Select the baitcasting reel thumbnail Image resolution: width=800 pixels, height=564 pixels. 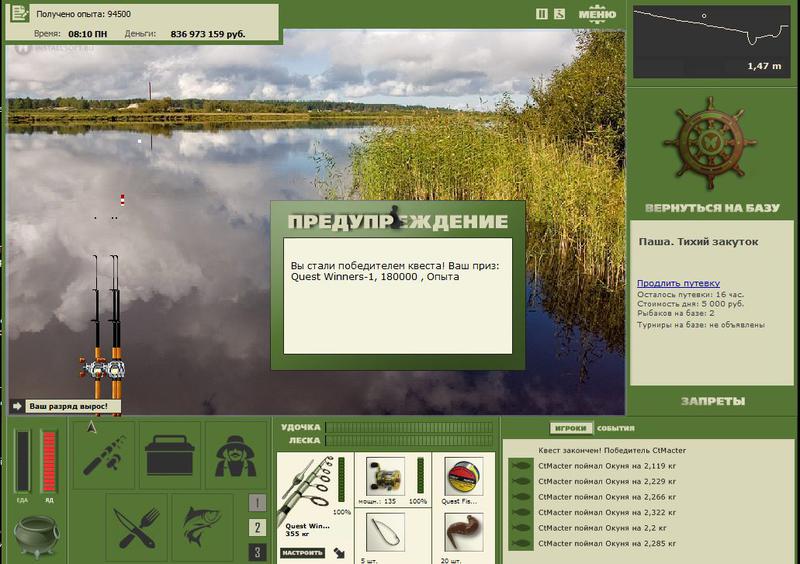pyautogui.click(x=386, y=477)
